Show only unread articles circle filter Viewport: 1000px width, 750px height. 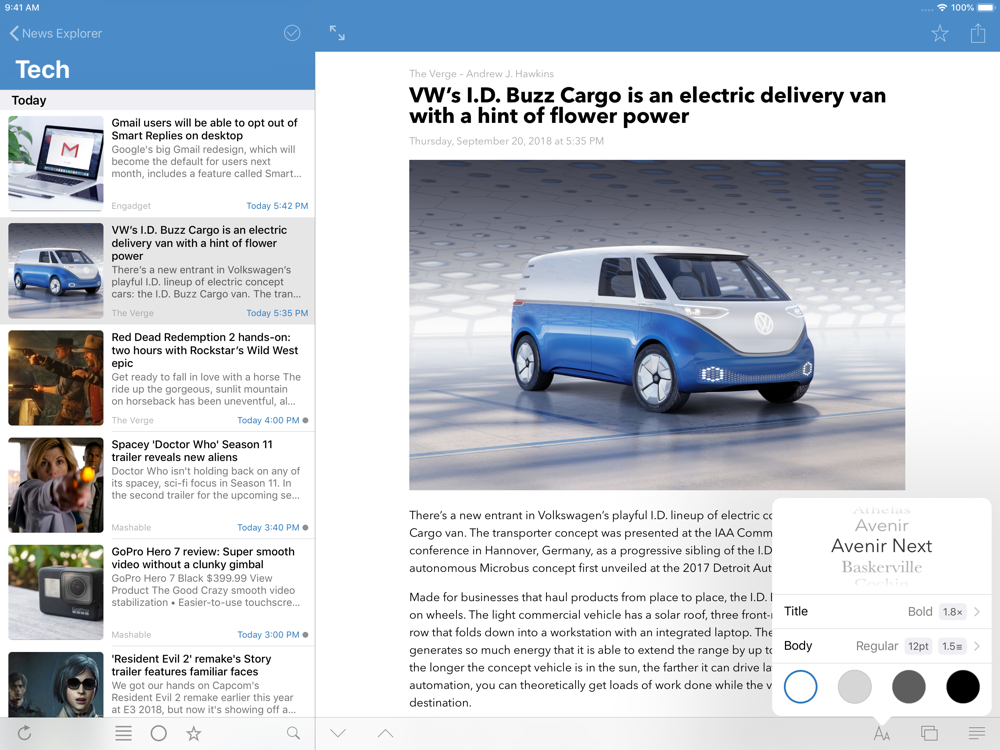[x=159, y=733]
